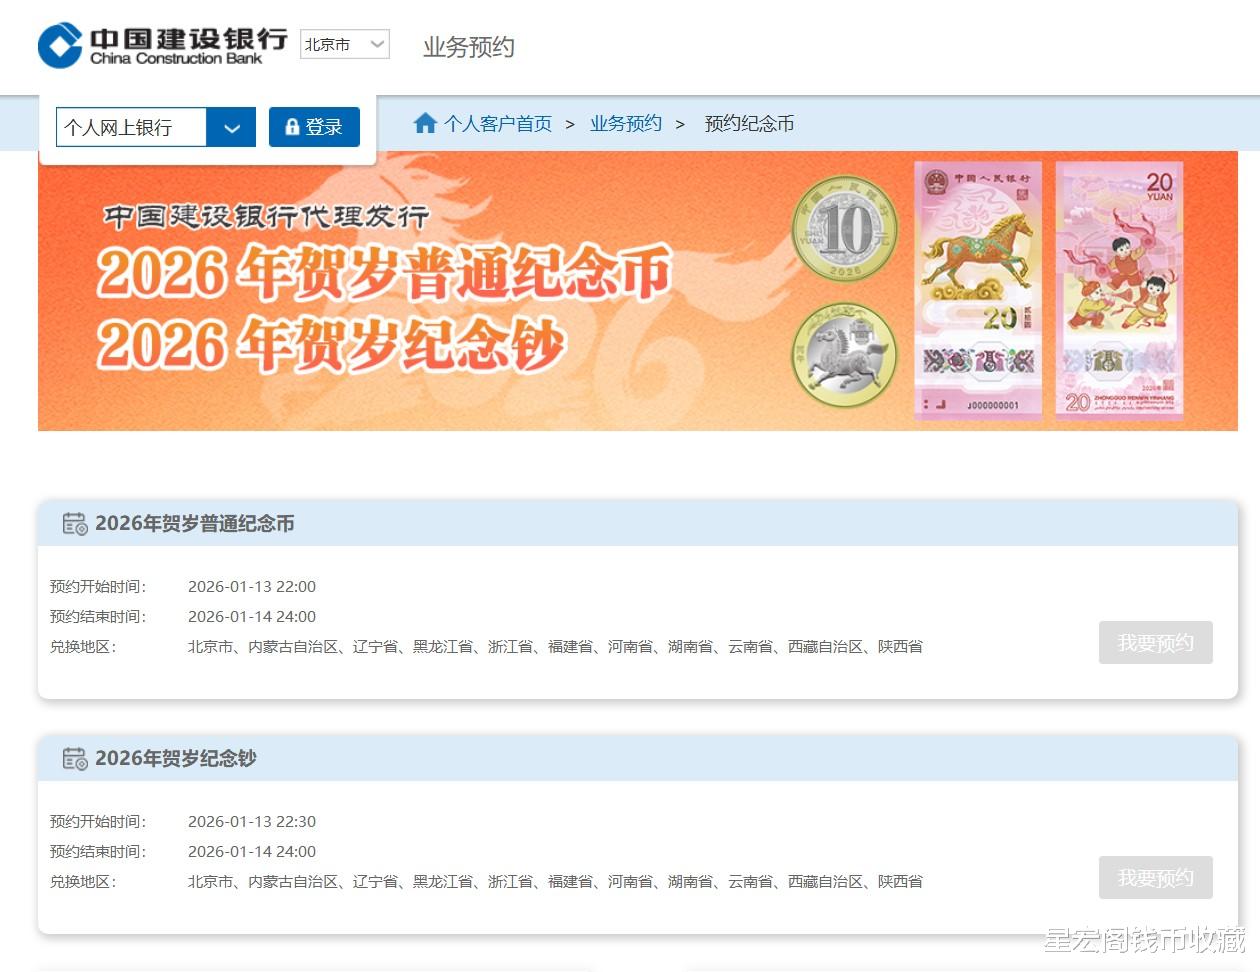
Task: Click the home icon in the breadcrumb
Action: [425, 123]
